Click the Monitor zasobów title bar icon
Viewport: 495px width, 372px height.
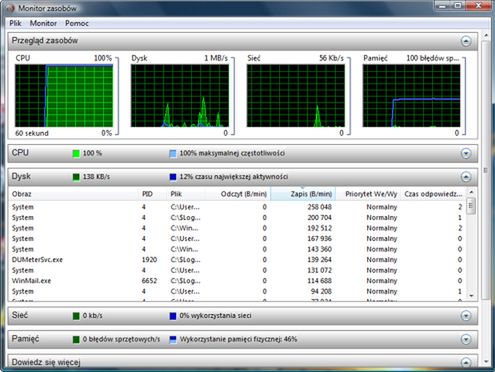(11, 8)
